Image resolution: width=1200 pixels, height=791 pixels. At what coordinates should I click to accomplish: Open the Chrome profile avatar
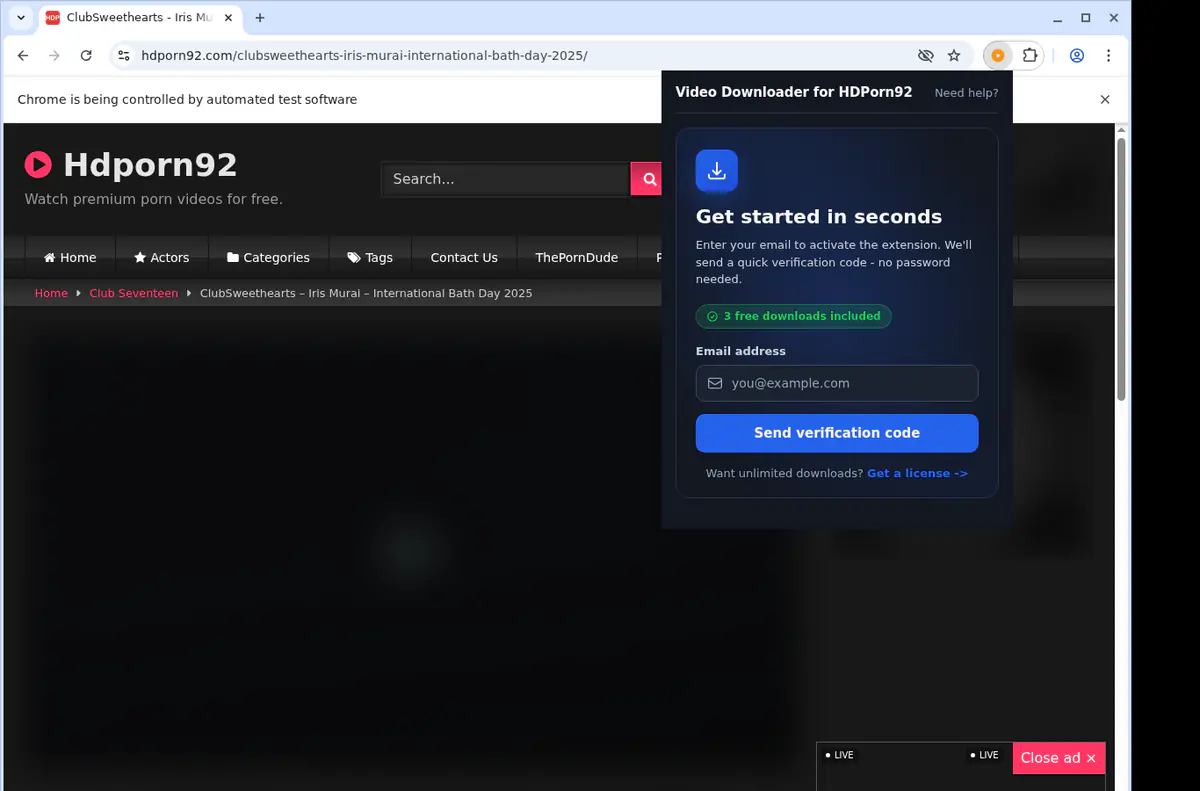tap(1077, 56)
